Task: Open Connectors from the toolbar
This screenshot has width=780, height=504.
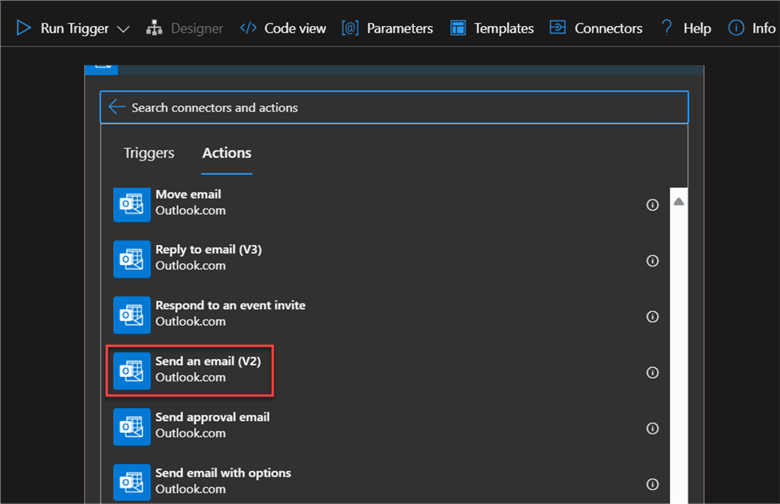Action: coord(596,28)
